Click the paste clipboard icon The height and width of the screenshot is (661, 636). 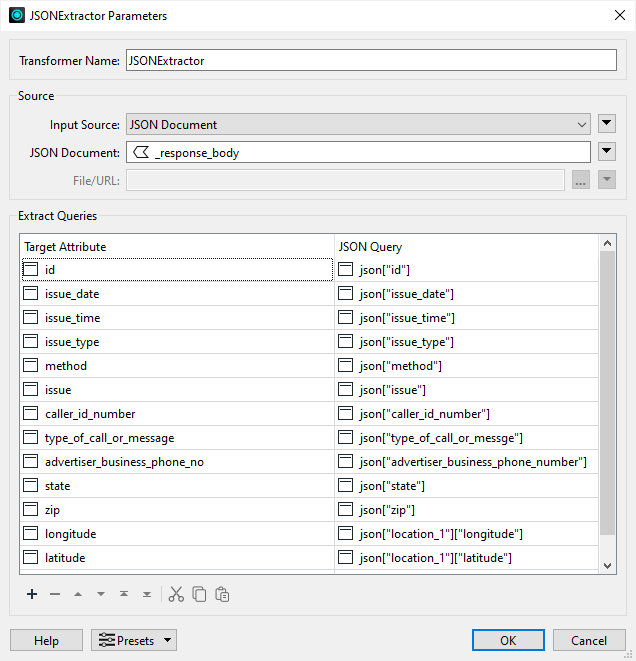point(222,594)
